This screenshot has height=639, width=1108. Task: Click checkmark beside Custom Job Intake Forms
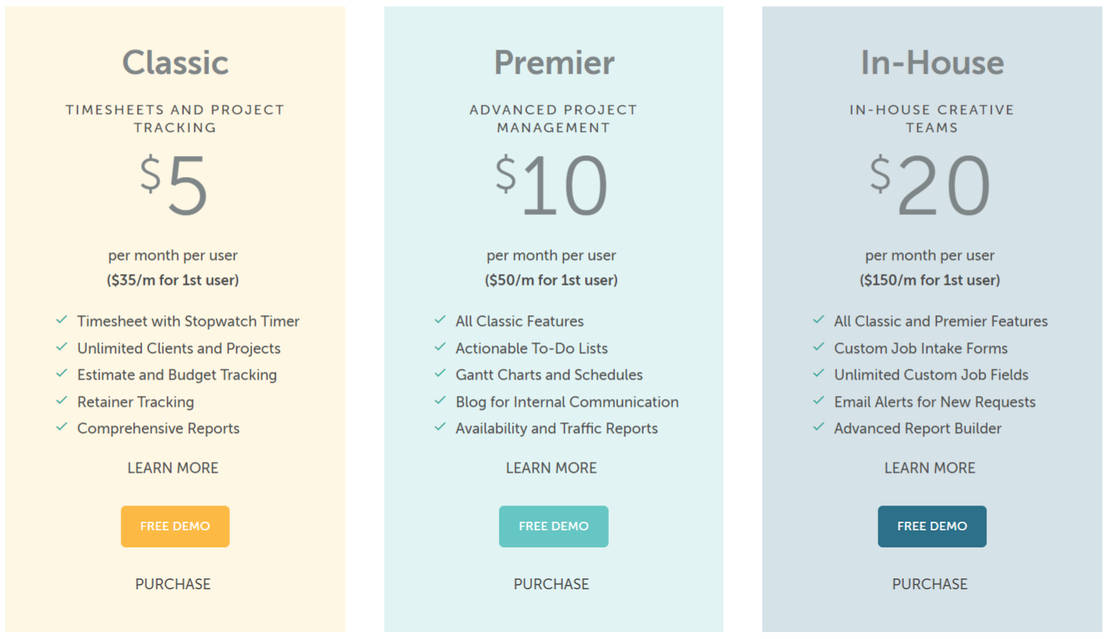point(819,348)
